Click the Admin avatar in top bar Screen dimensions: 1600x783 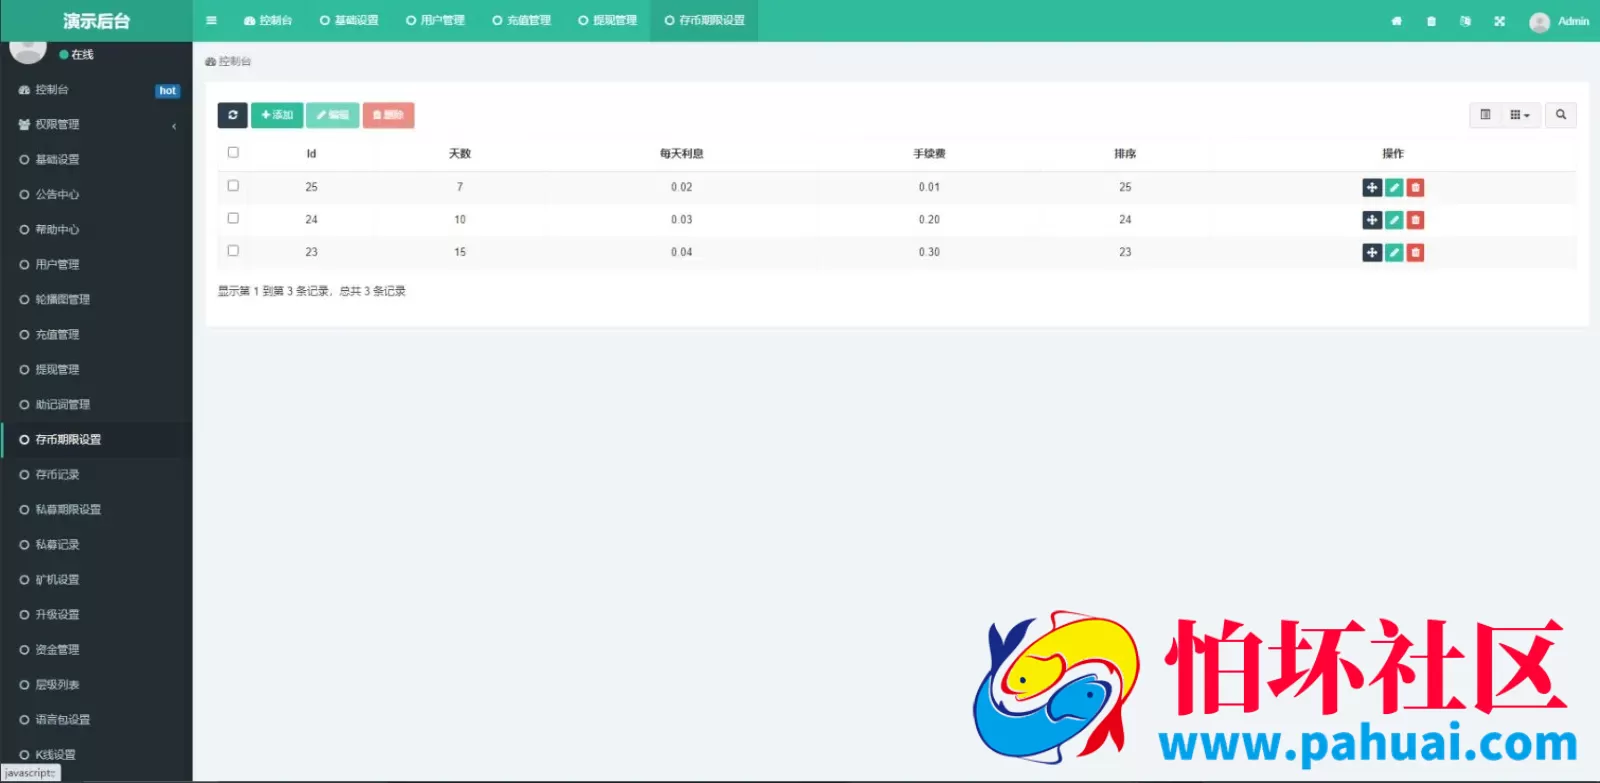pyautogui.click(x=1540, y=21)
